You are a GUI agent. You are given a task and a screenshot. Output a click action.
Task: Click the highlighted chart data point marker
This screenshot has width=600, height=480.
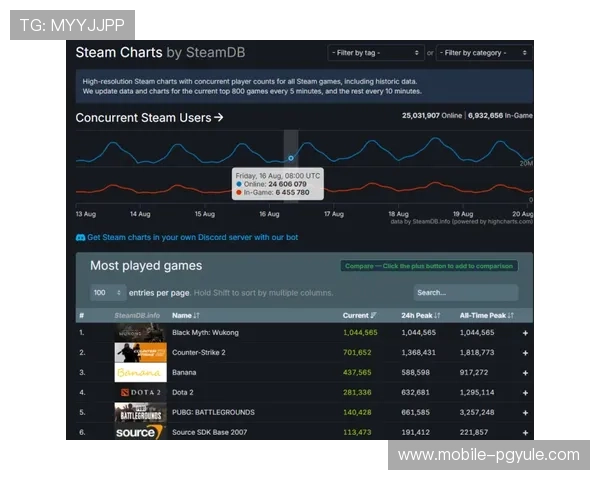[291, 158]
